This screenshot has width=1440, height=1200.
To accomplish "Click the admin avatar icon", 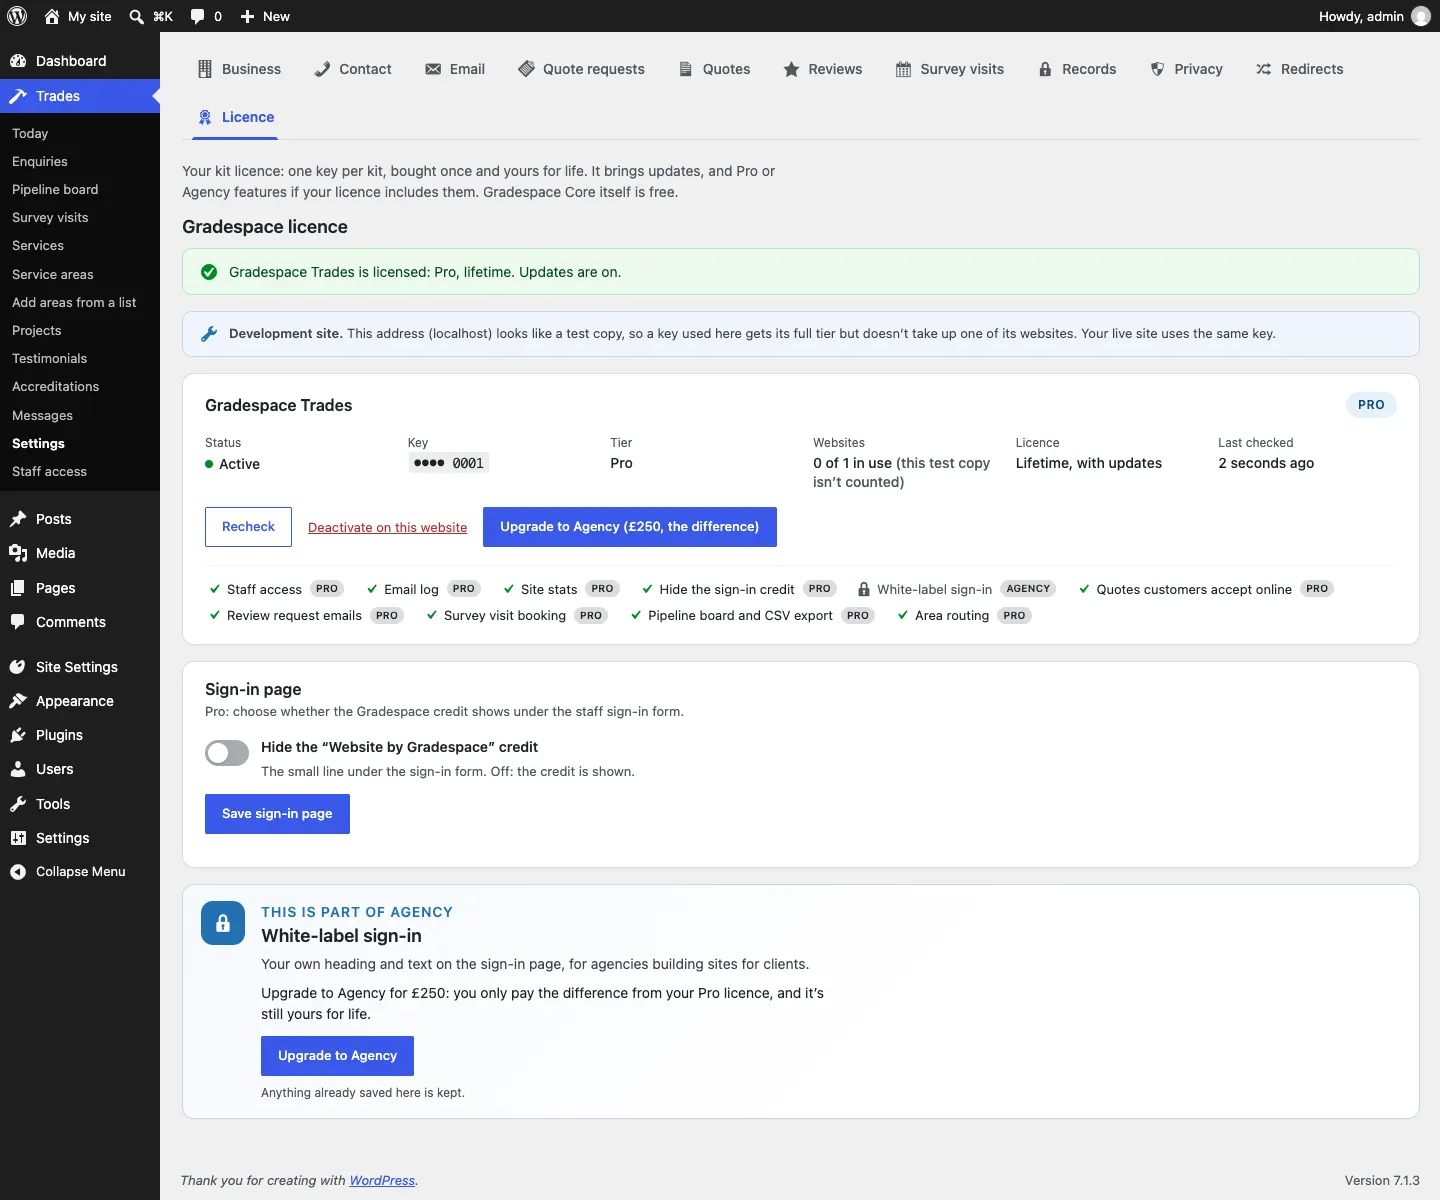I will [x=1420, y=16].
